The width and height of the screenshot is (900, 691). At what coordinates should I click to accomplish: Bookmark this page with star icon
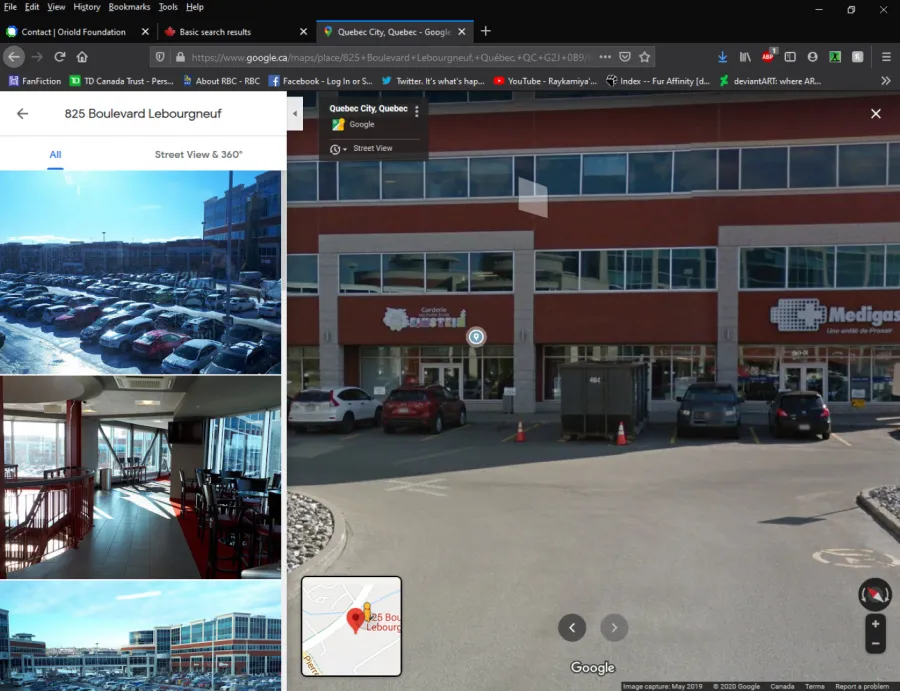pos(645,57)
